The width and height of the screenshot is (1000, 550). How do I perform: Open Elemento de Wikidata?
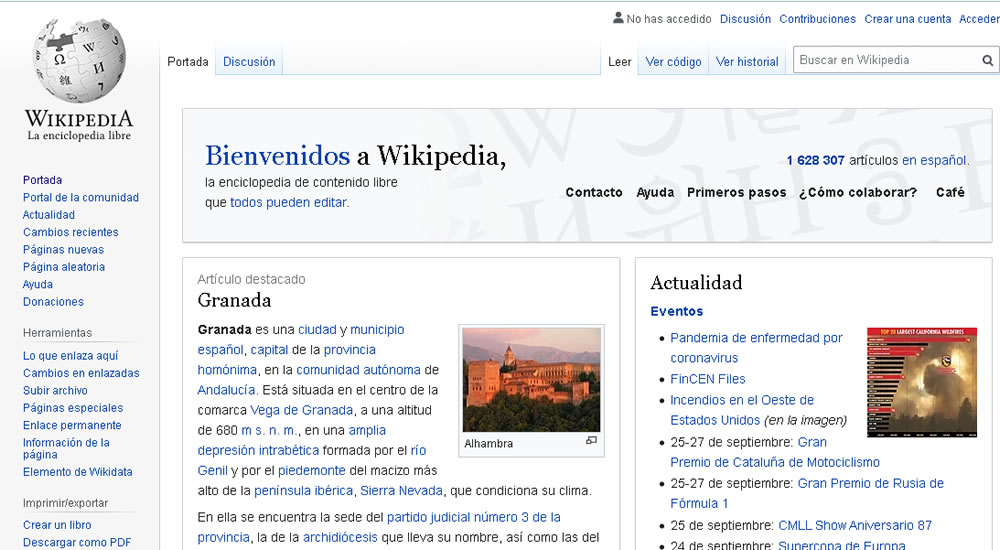pos(78,472)
